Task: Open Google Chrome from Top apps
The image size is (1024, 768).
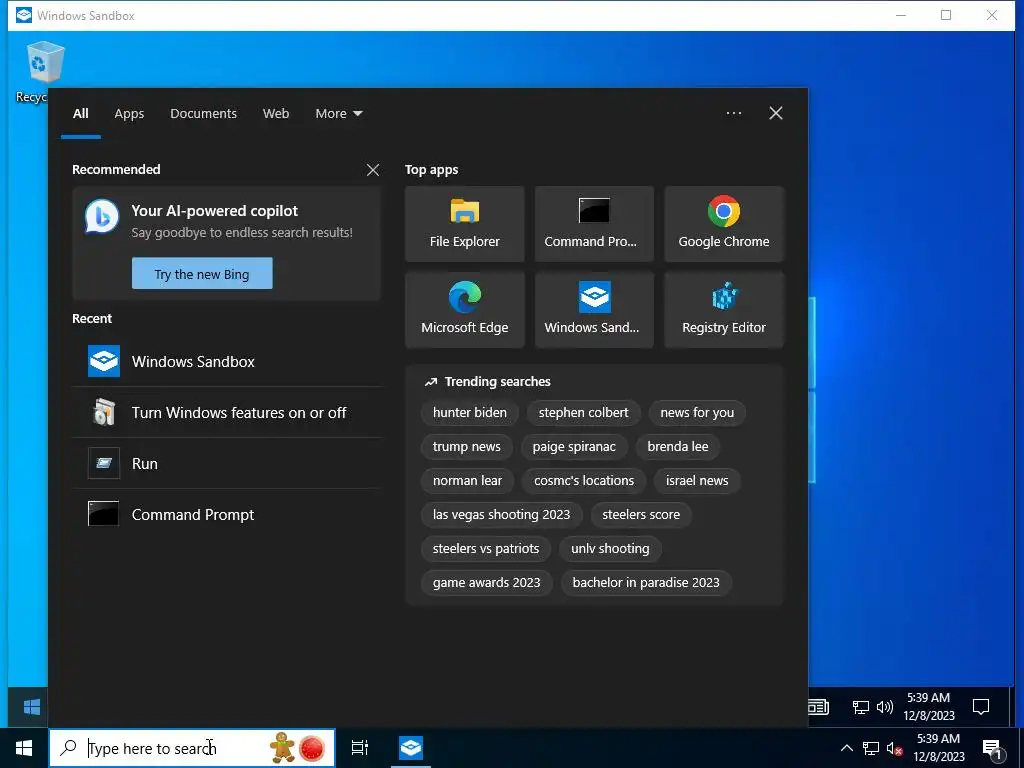Action: (x=724, y=224)
